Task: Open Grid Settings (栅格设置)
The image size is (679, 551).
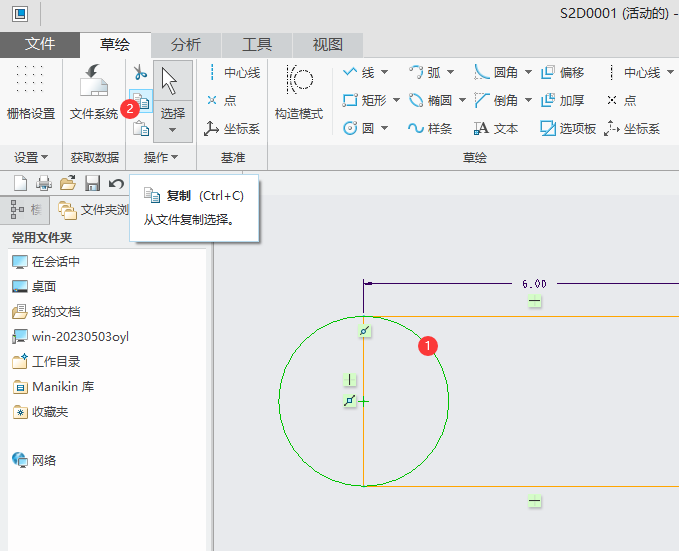Action: 31,92
